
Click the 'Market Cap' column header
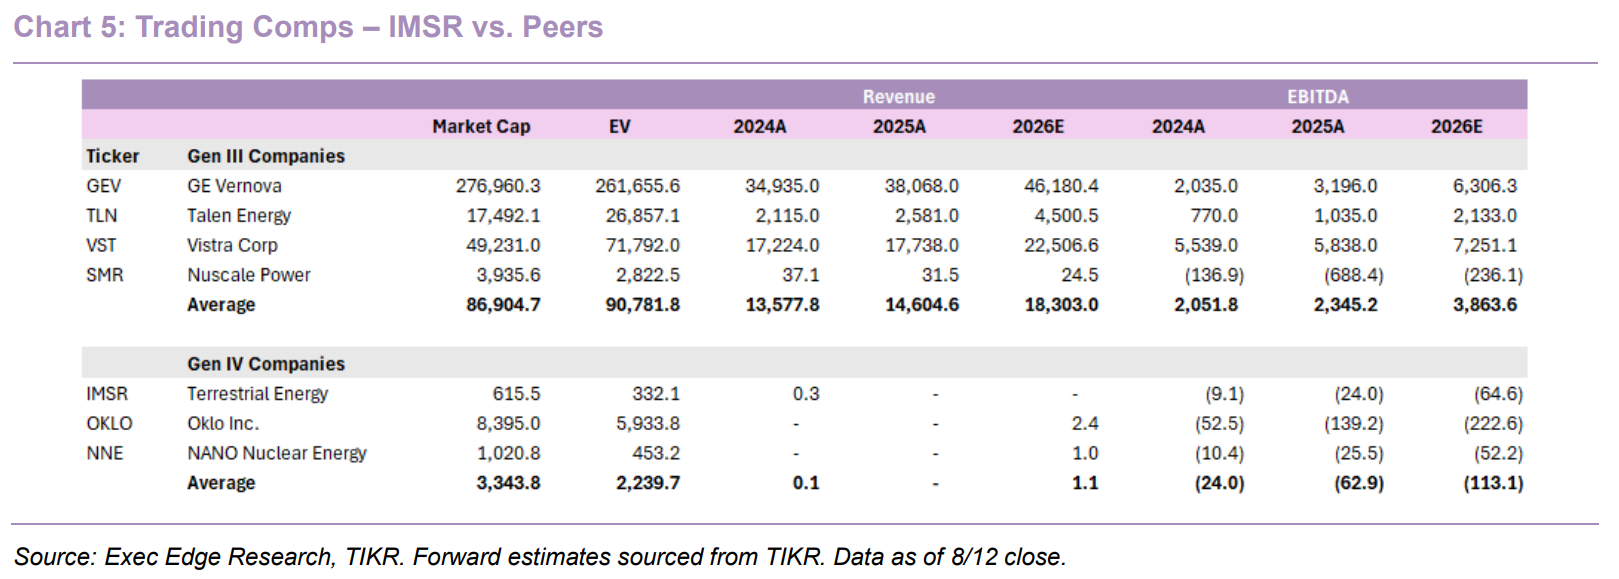[x=481, y=126]
